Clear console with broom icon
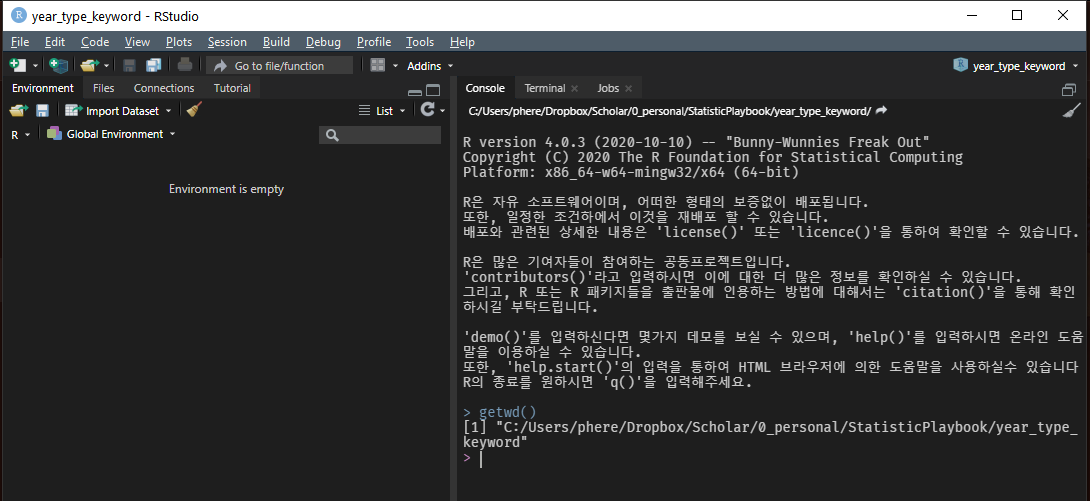The width and height of the screenshot is (1090, 501). [x=1072, y=111]
